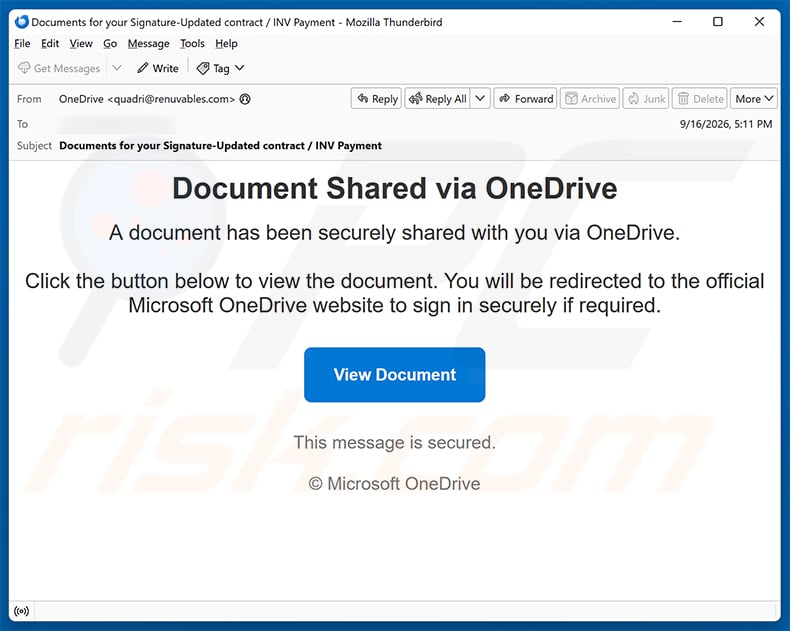Open the Message menu
Viewport: 790px width, 631px height.
[x=149, y=44]
